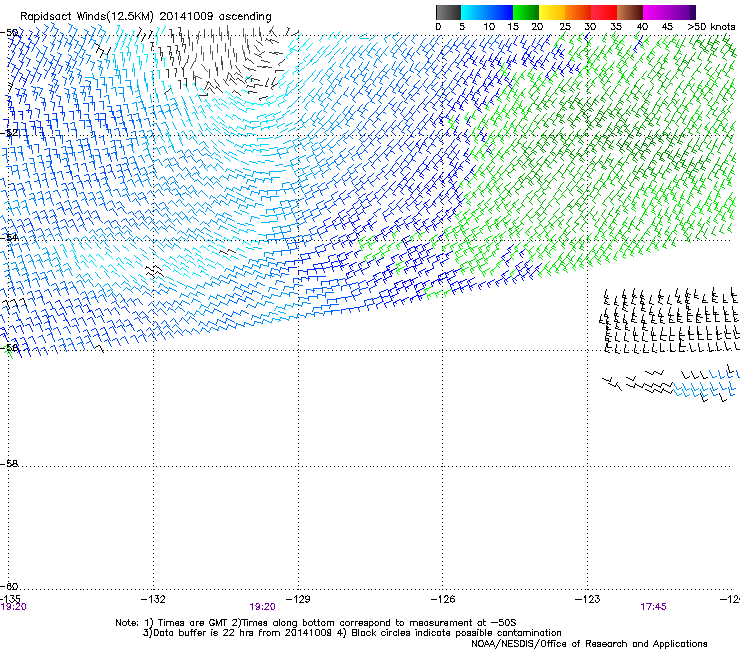This screenshot has width=740, height=650.
Task: Click the latitude label '-58'
Action: 9,464
